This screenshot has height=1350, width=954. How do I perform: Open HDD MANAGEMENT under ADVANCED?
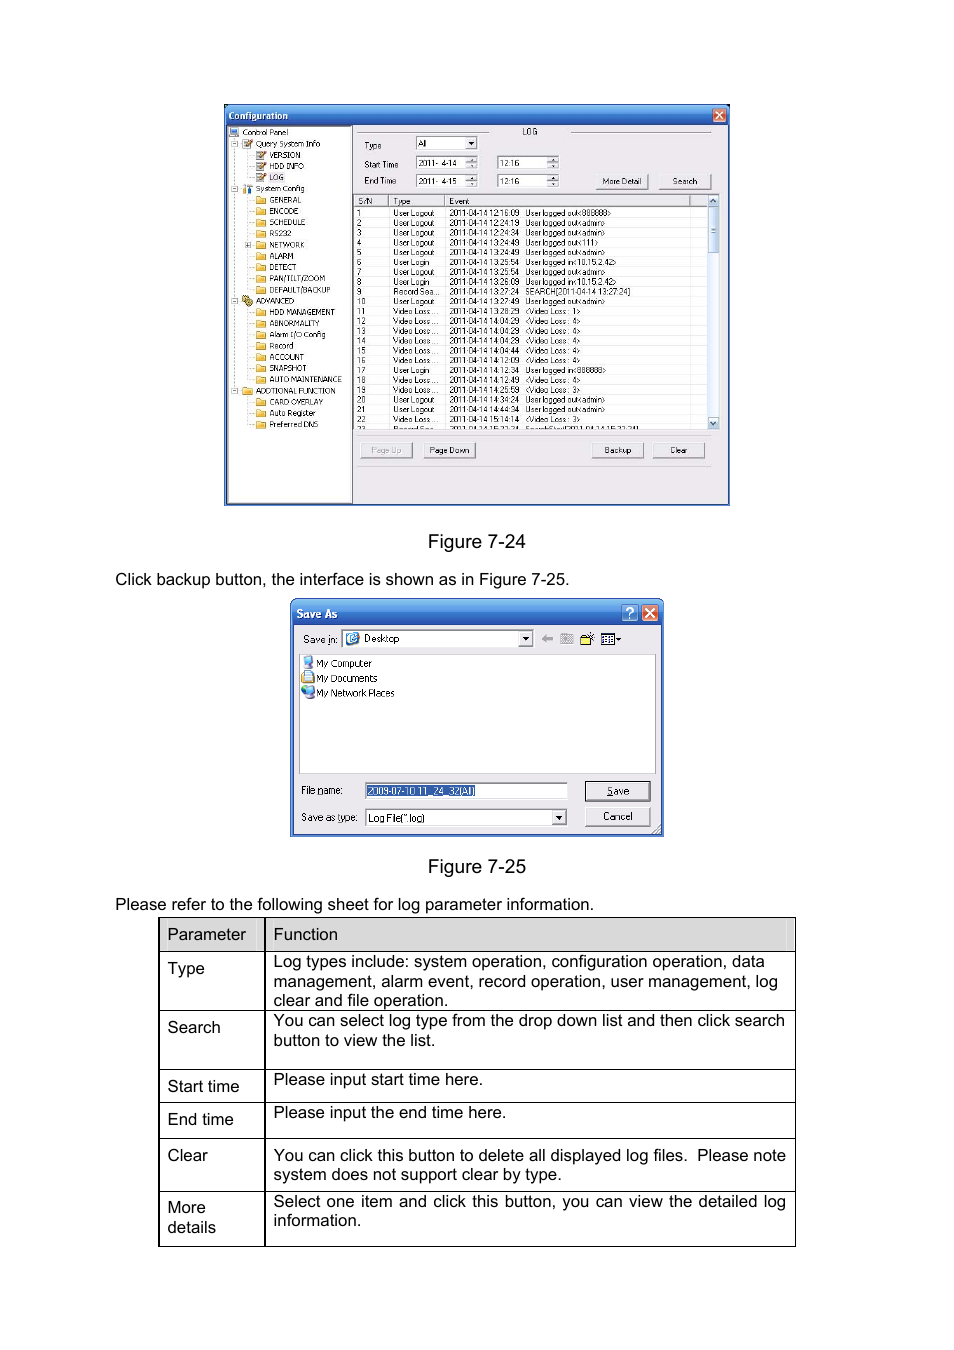pos(302,312)
